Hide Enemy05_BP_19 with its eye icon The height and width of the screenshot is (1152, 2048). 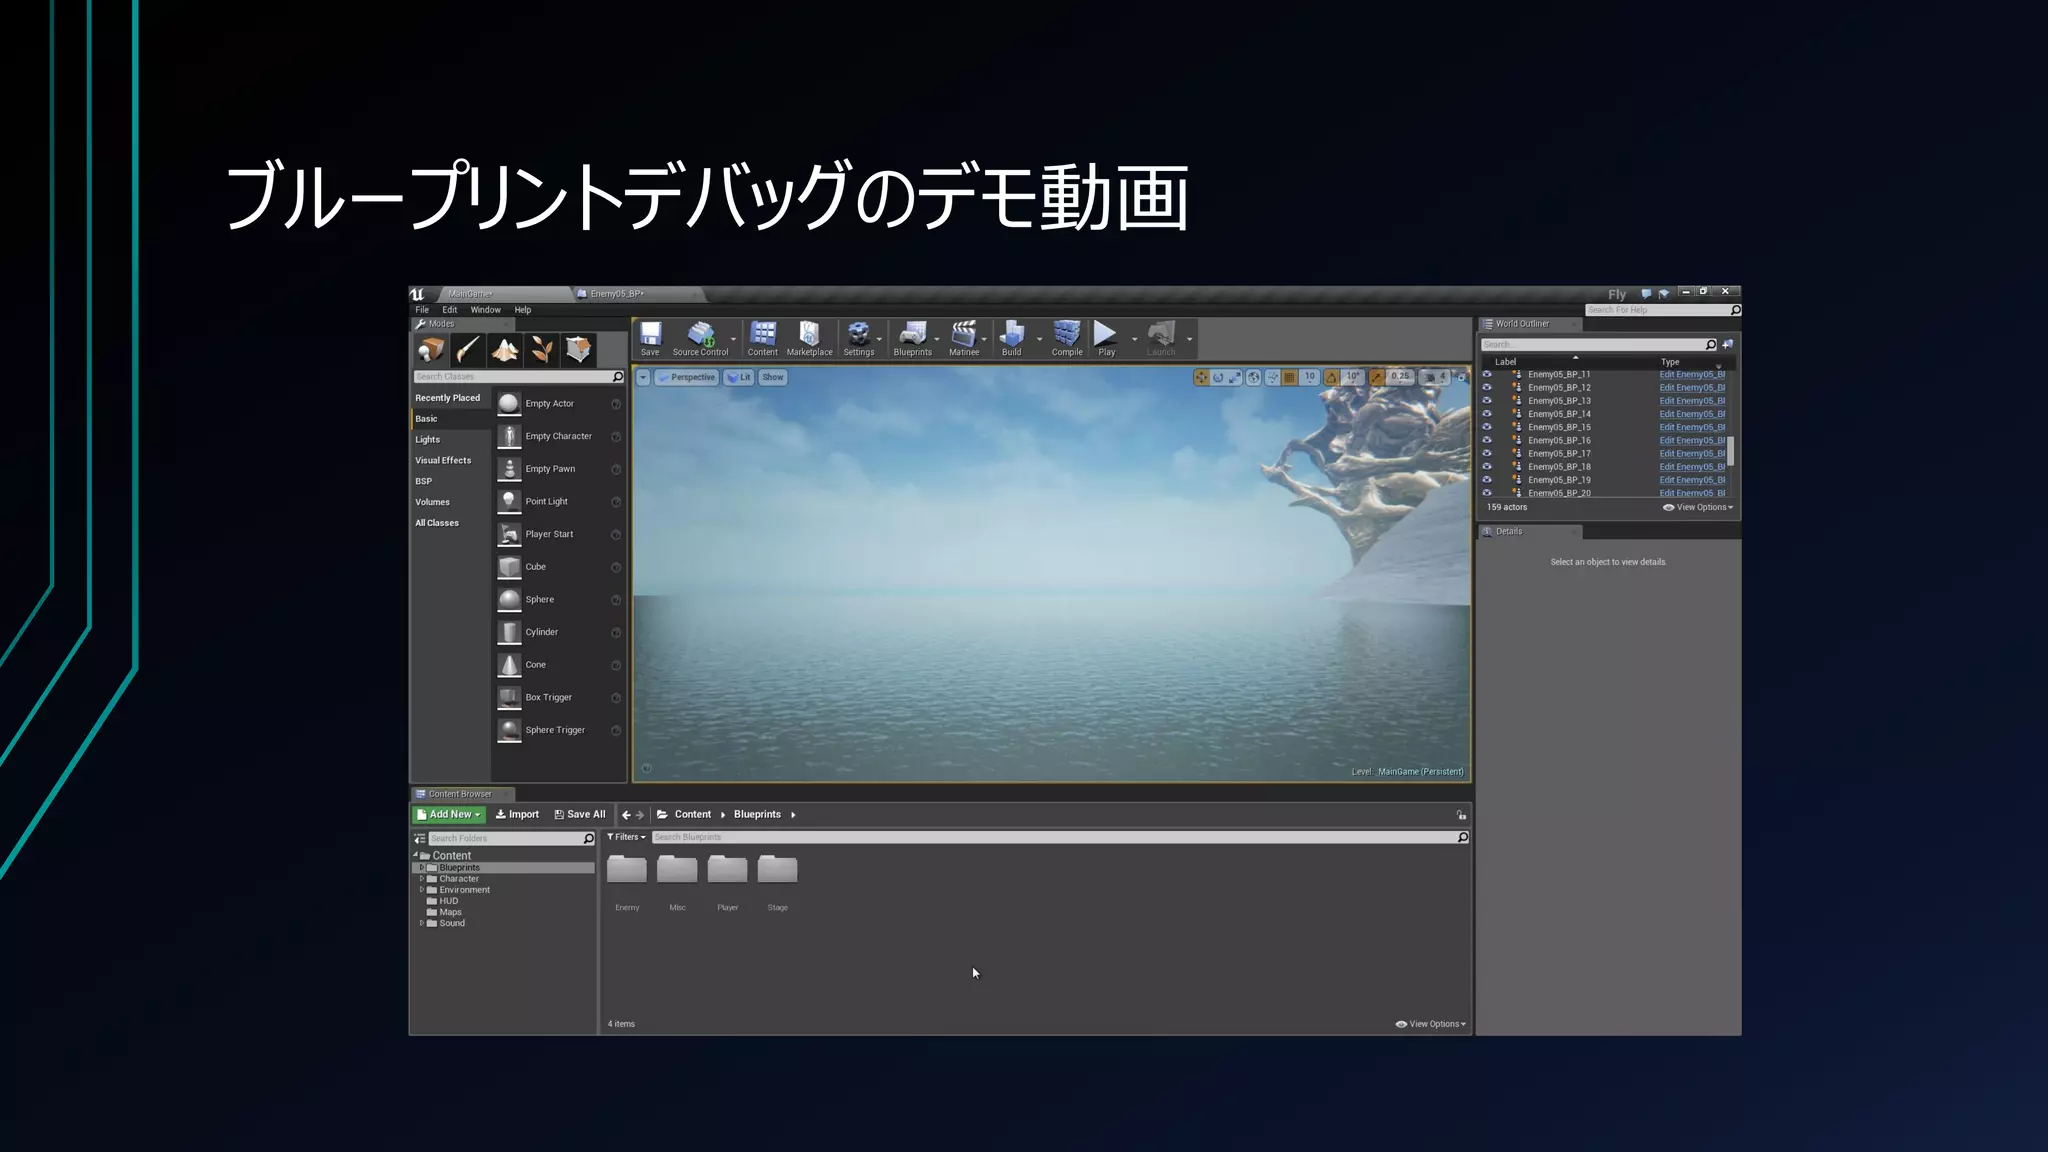pos(1487,480)
